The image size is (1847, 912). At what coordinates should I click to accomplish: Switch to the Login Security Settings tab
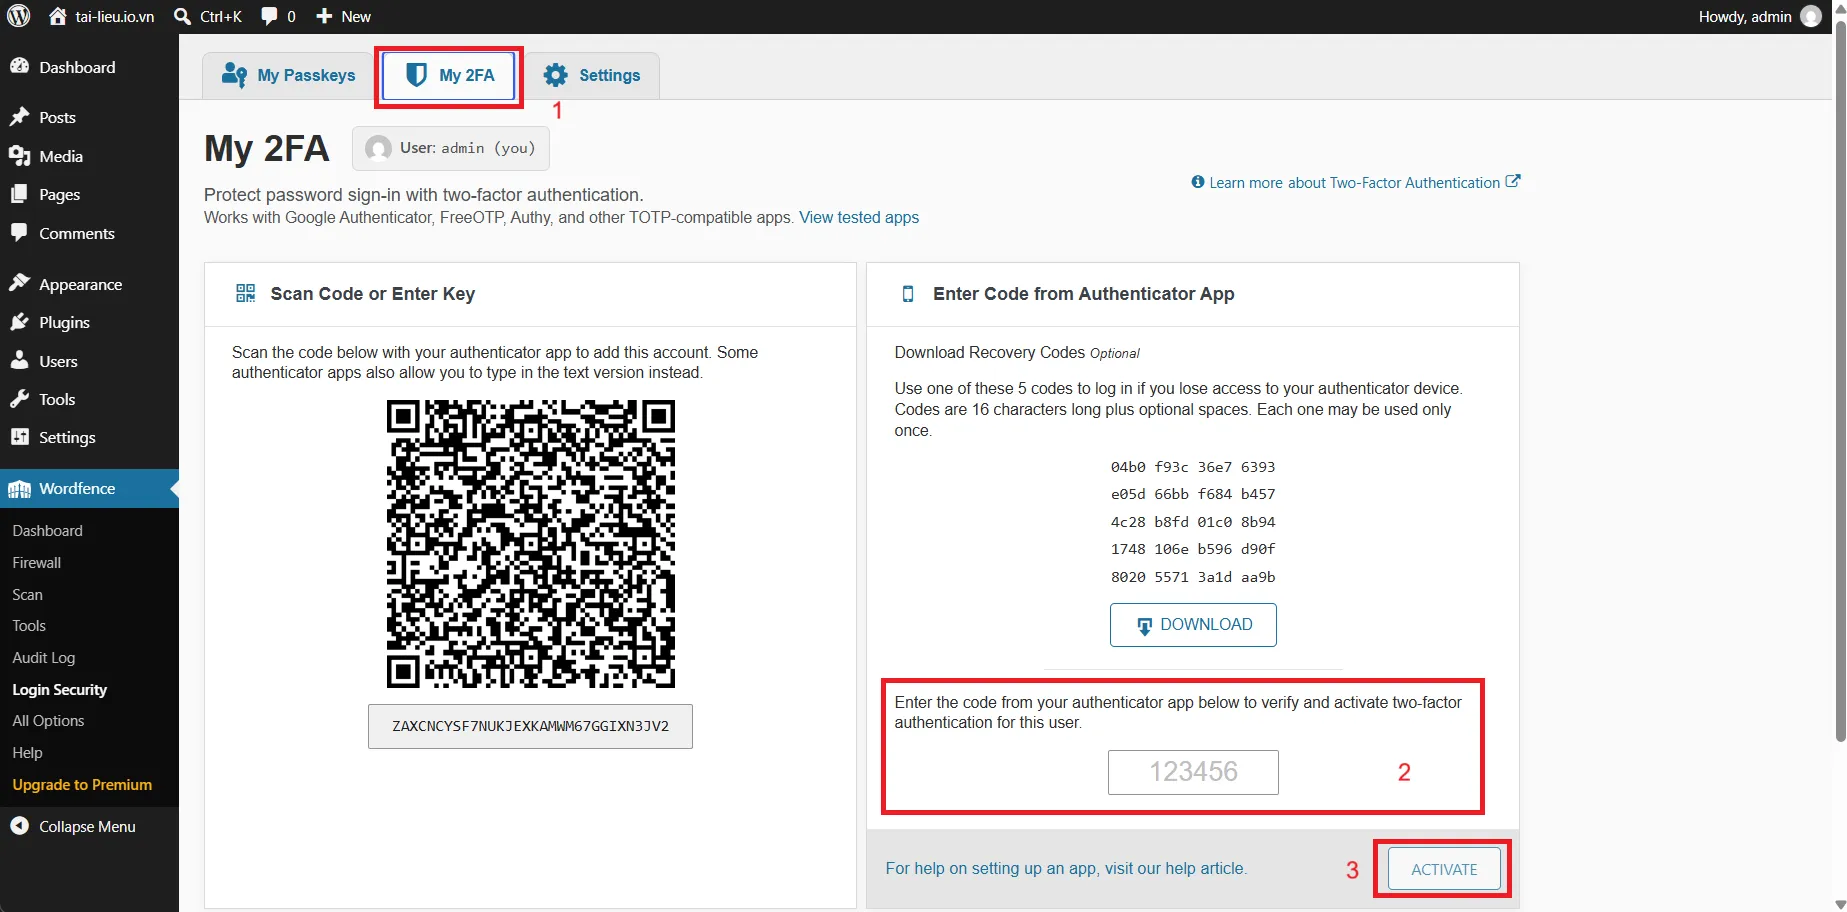592,75
